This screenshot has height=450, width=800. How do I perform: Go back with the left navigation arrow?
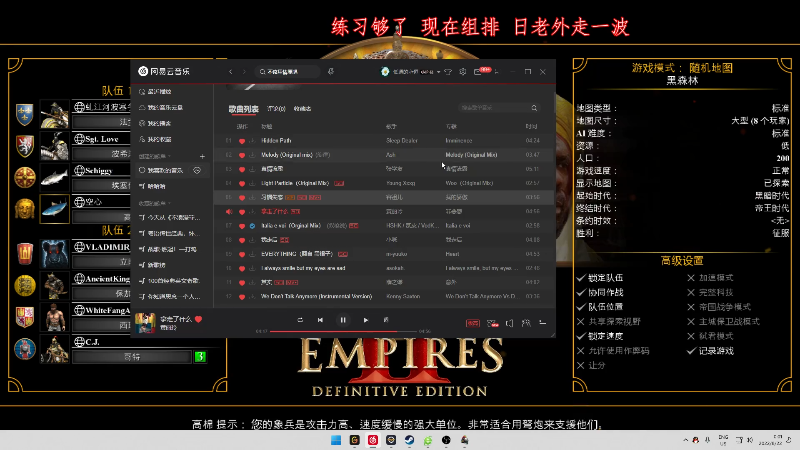coord(231,72)
